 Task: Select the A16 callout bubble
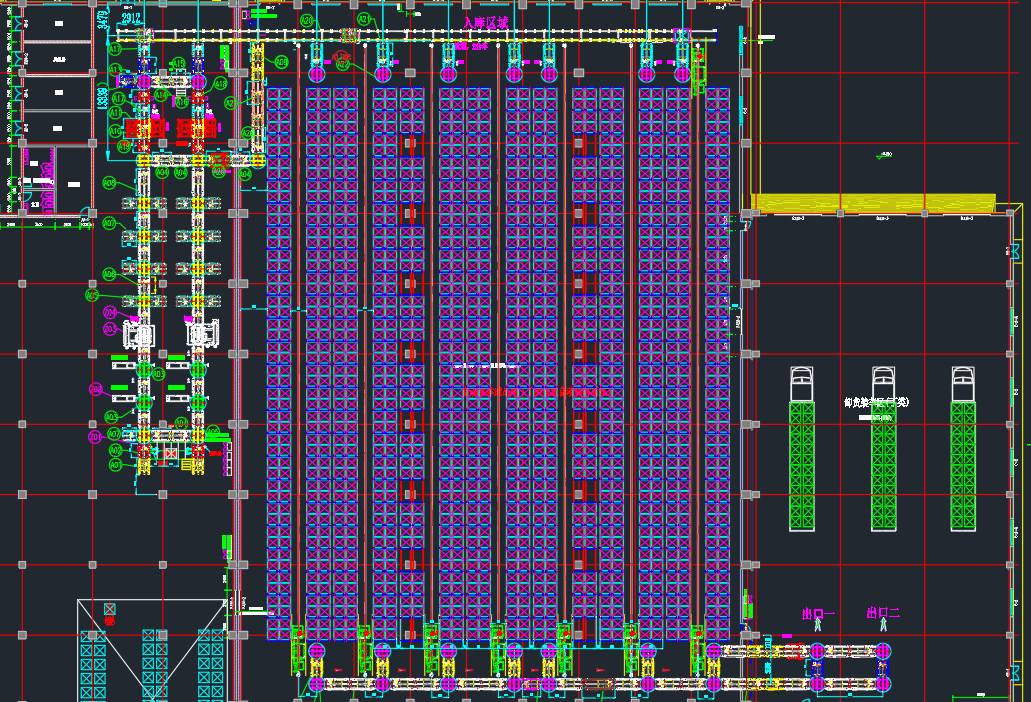(x=181, y=102)
